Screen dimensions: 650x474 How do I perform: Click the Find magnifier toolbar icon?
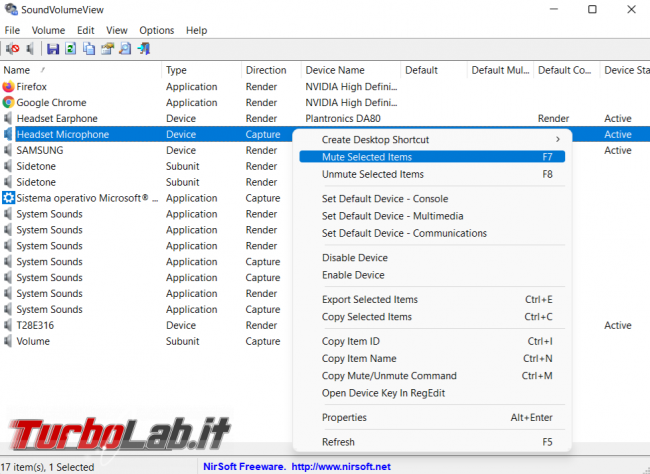point(125,49)
